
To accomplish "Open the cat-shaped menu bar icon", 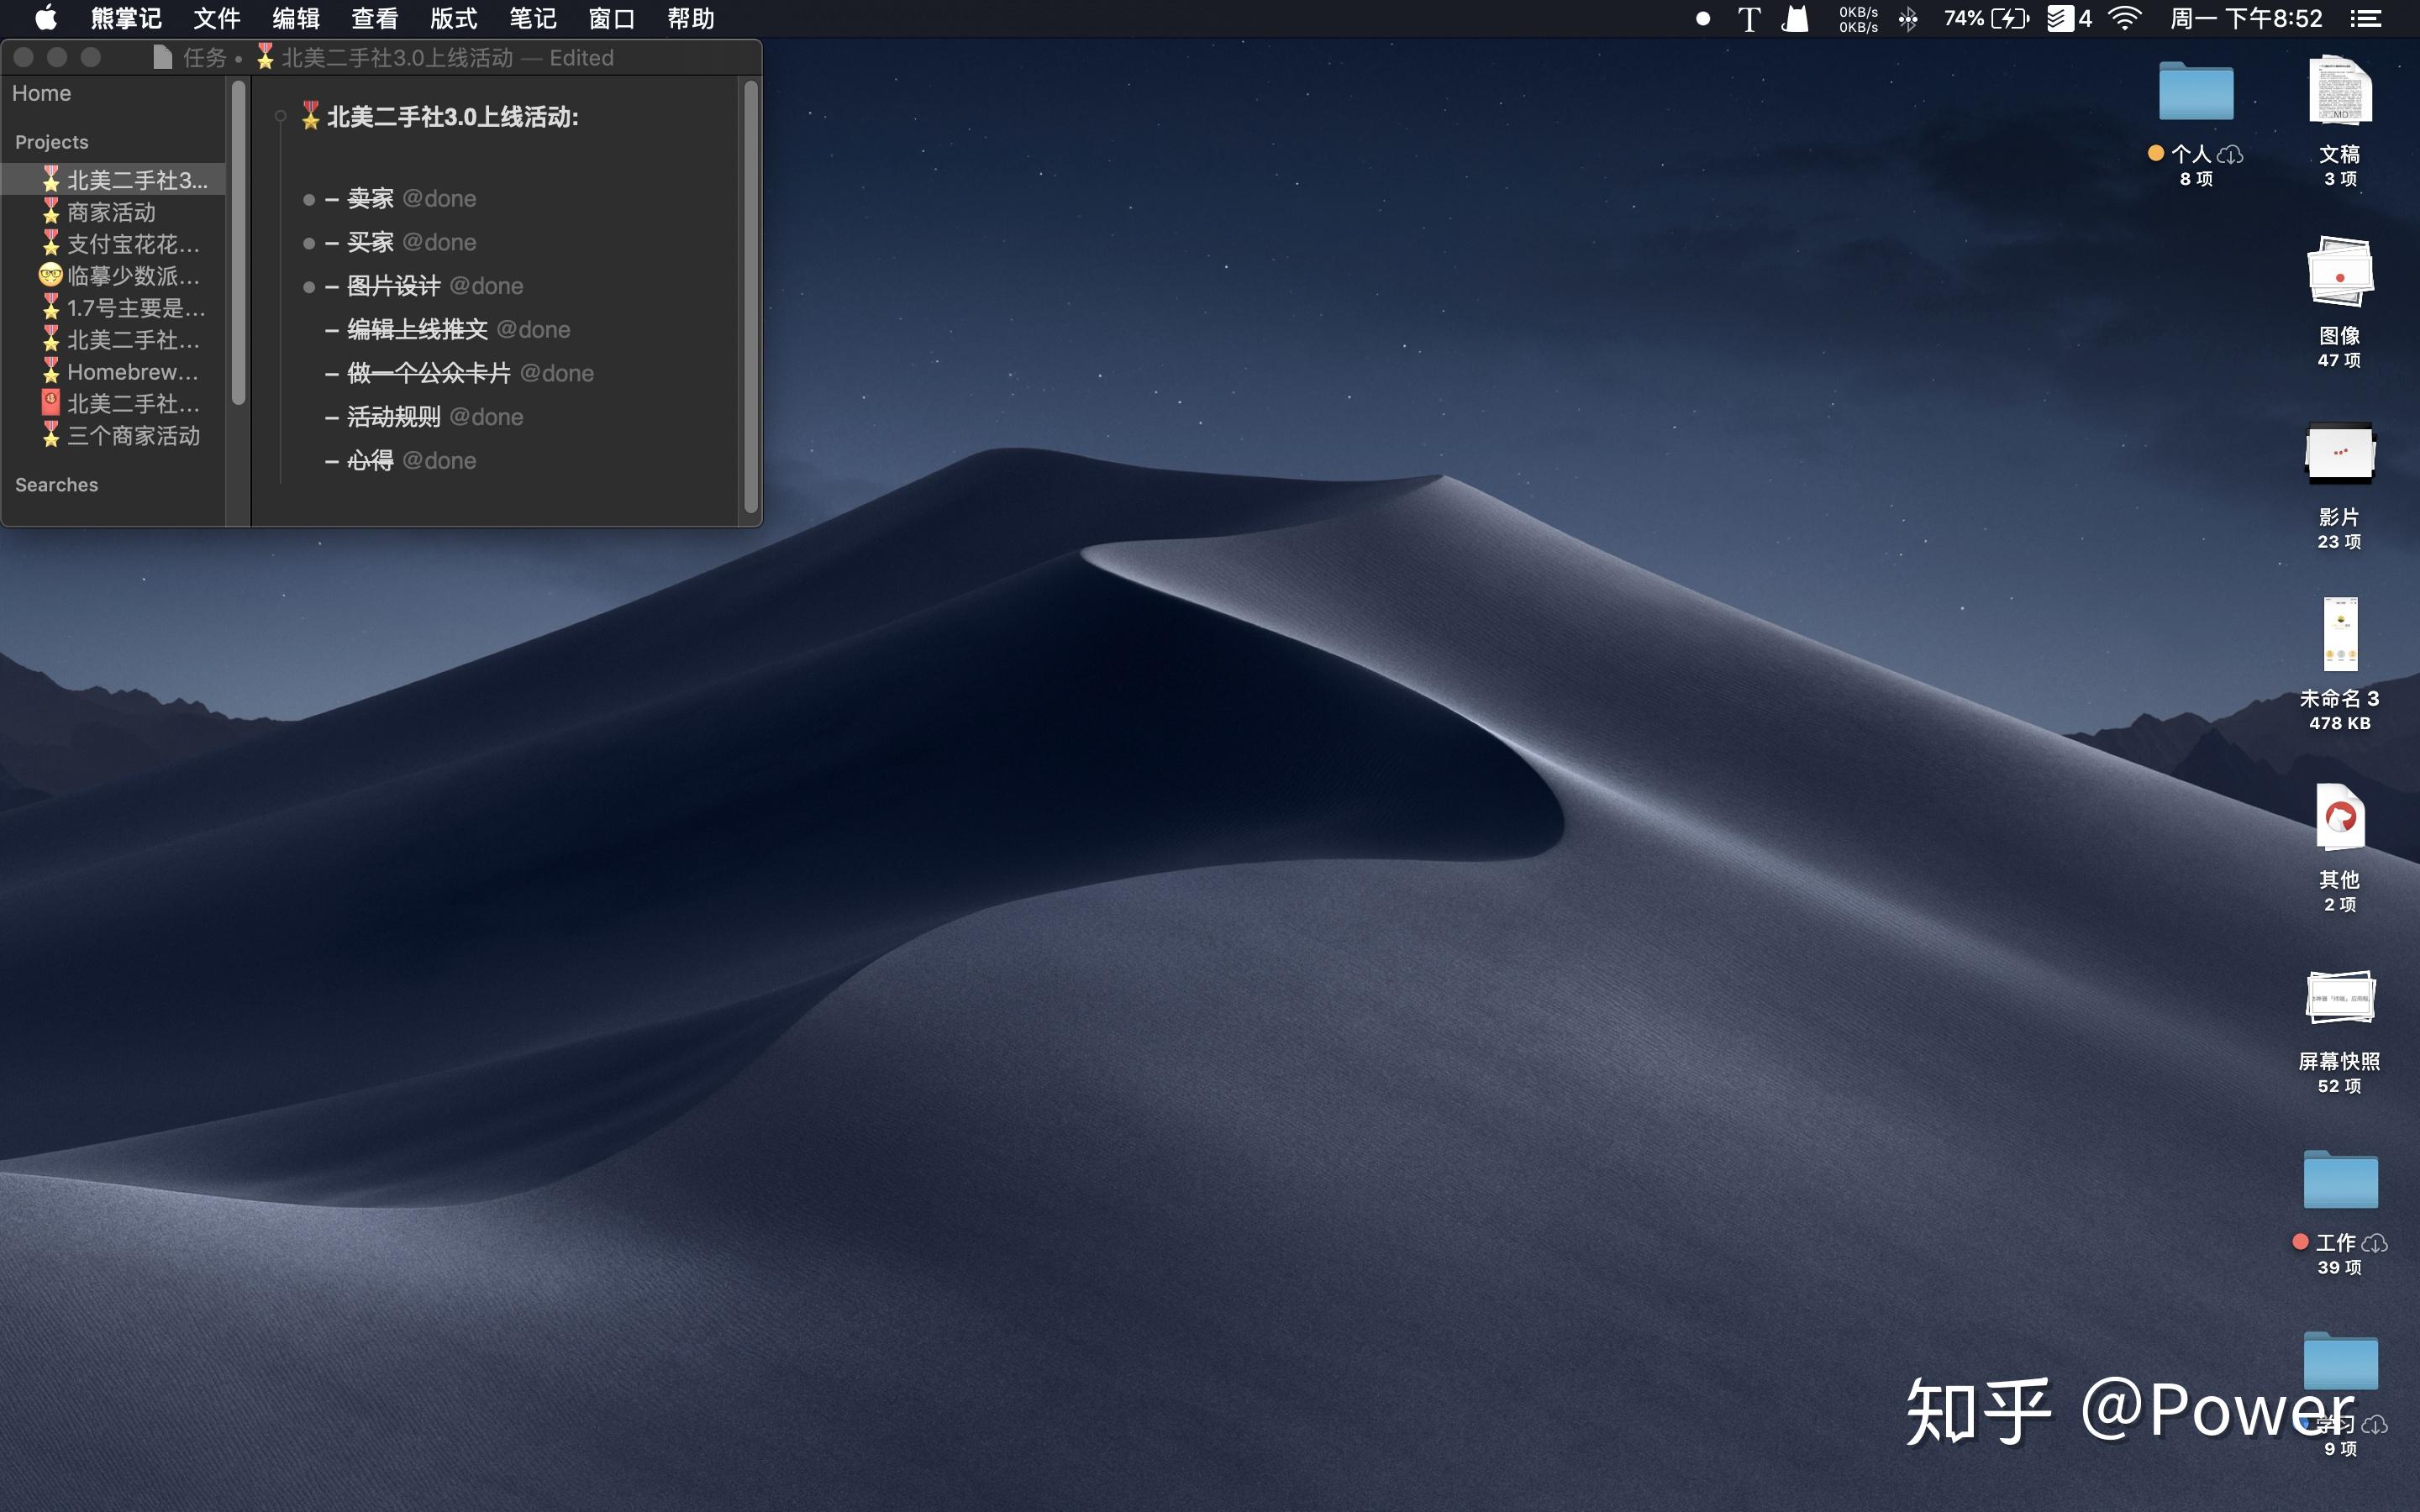I will [x=1796, y=19].
